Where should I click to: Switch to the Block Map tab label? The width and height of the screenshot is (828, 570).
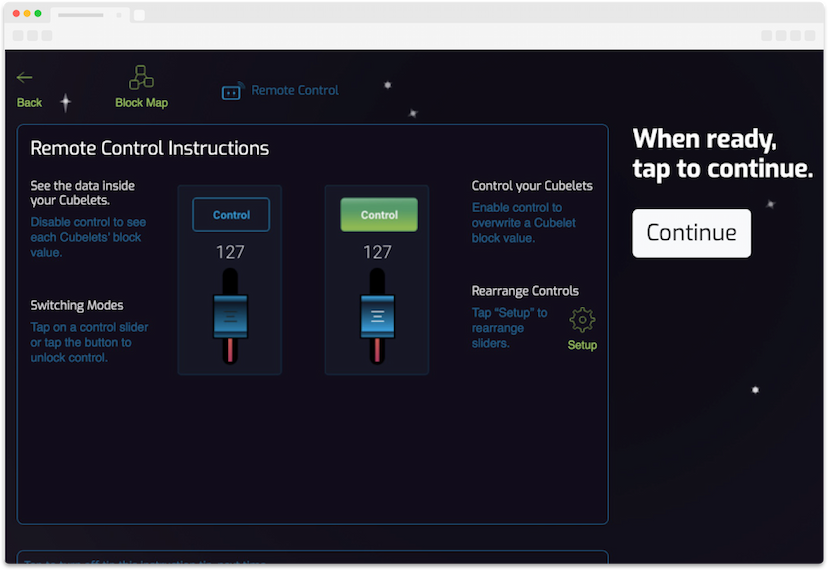141,103
